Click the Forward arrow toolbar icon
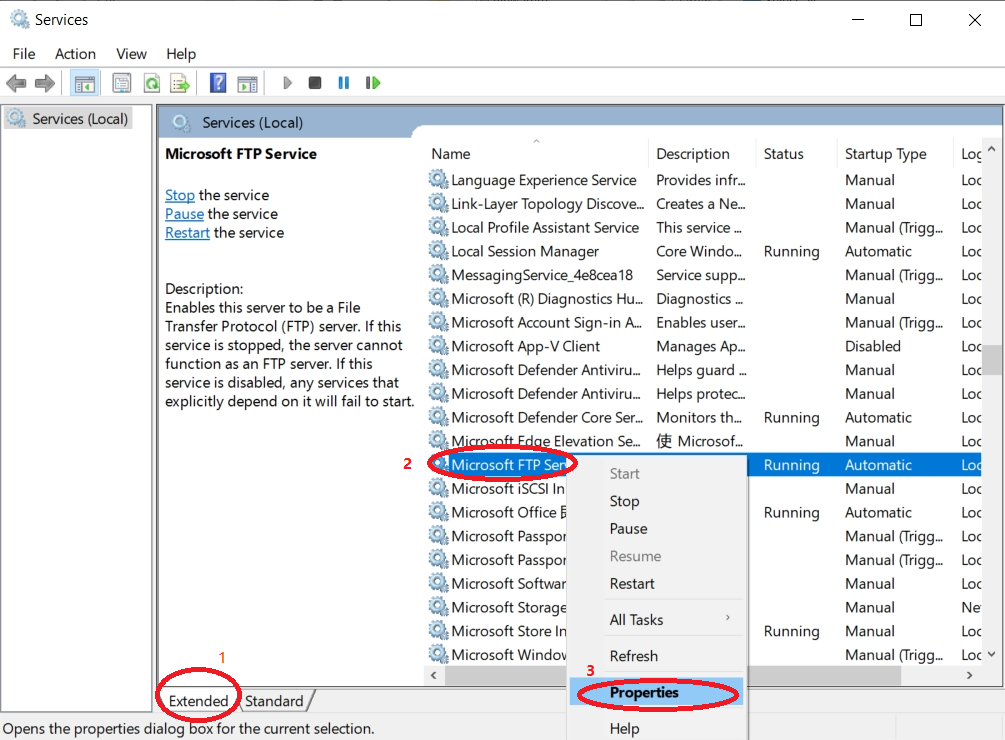The image size is (1005, 740). pos(44,83)
